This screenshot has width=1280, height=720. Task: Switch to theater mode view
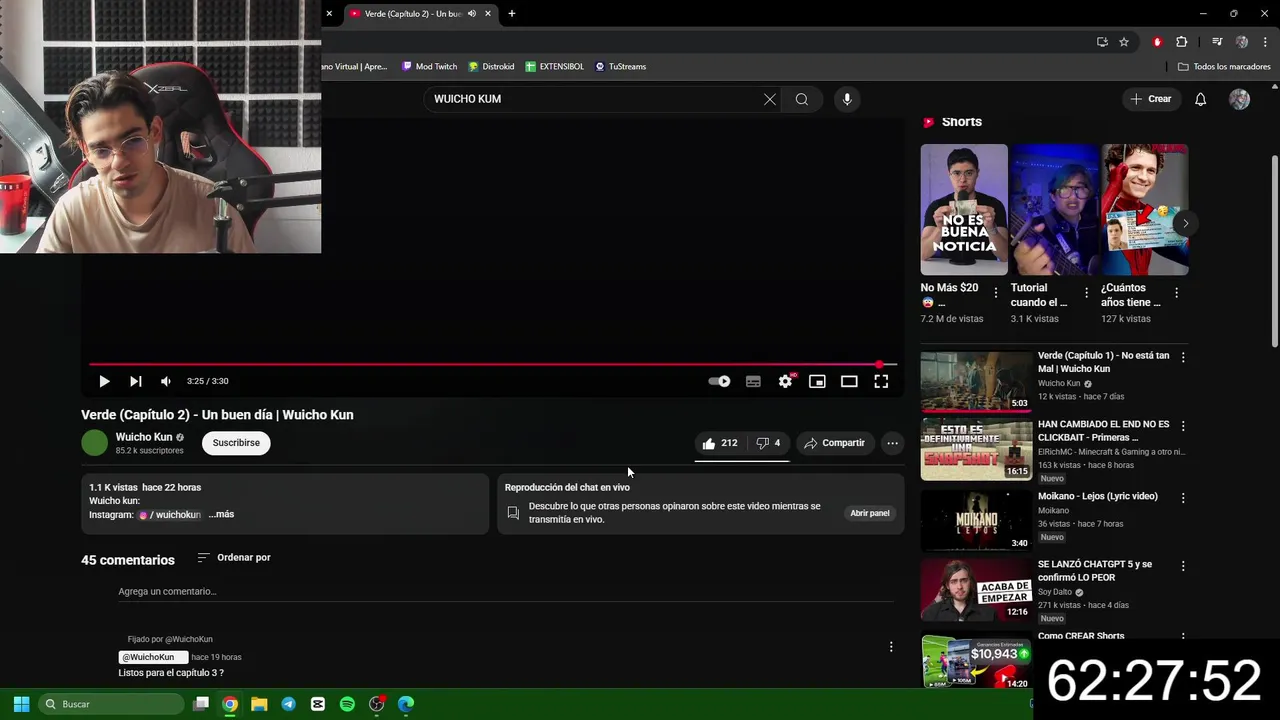(849, 381)
